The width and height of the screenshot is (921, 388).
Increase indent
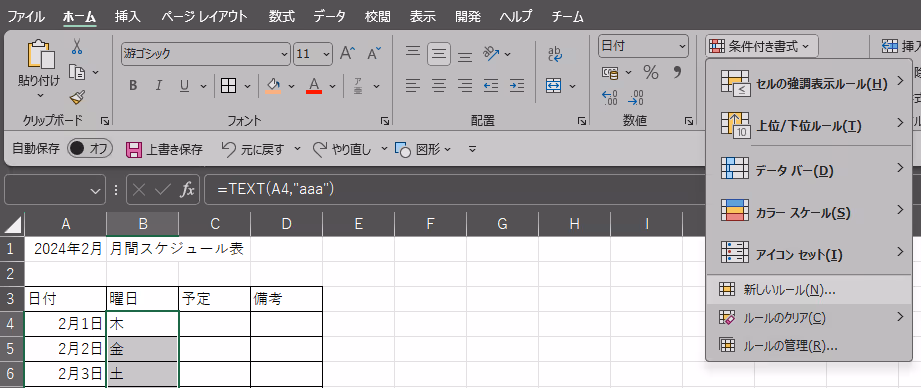coord(516,86)
